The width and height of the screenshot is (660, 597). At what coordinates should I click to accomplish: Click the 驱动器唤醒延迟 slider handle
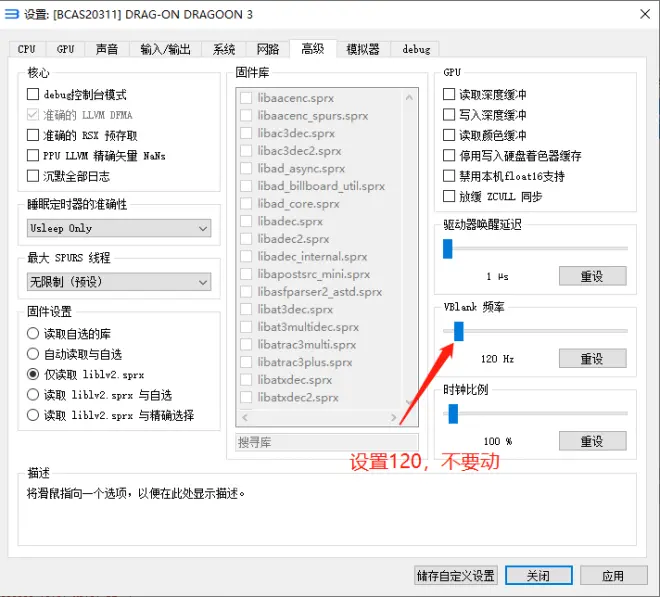(447, 248)
